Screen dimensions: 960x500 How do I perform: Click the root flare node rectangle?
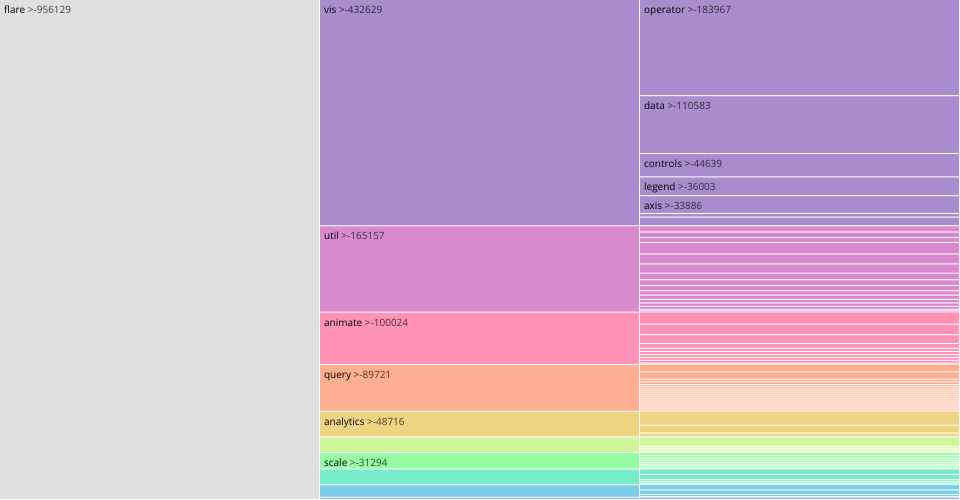point(160,250)
